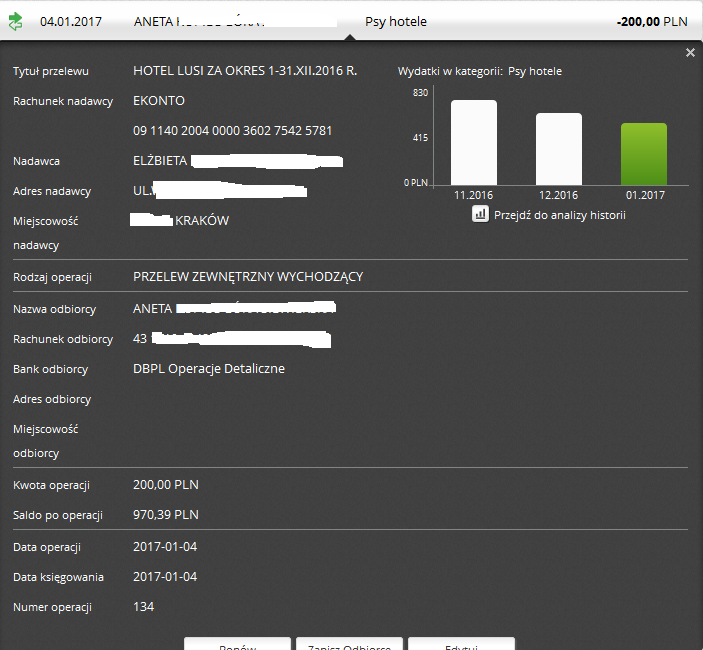The image size is (703, 650).
Task: Click the sender city KRAKÓW
Action: (x=202, y=221)
